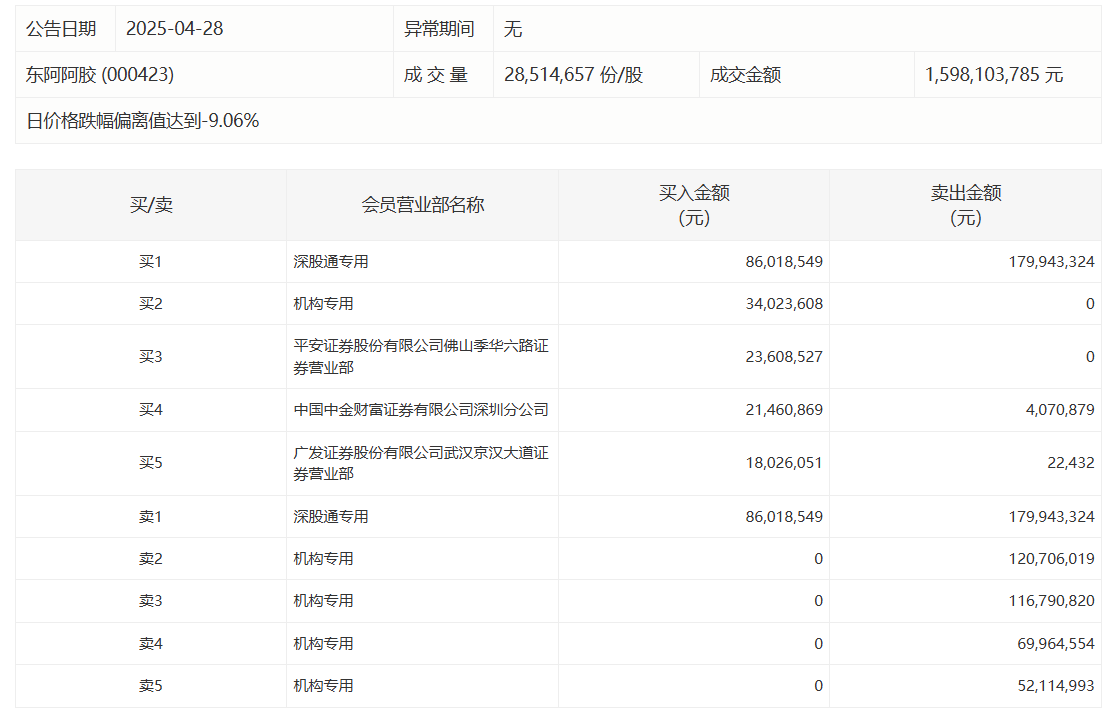The width and height of the screenshot is (1116, 716).
Task: Select the 买4 row label
Action: pyautogui.click(x=151, y=410)
